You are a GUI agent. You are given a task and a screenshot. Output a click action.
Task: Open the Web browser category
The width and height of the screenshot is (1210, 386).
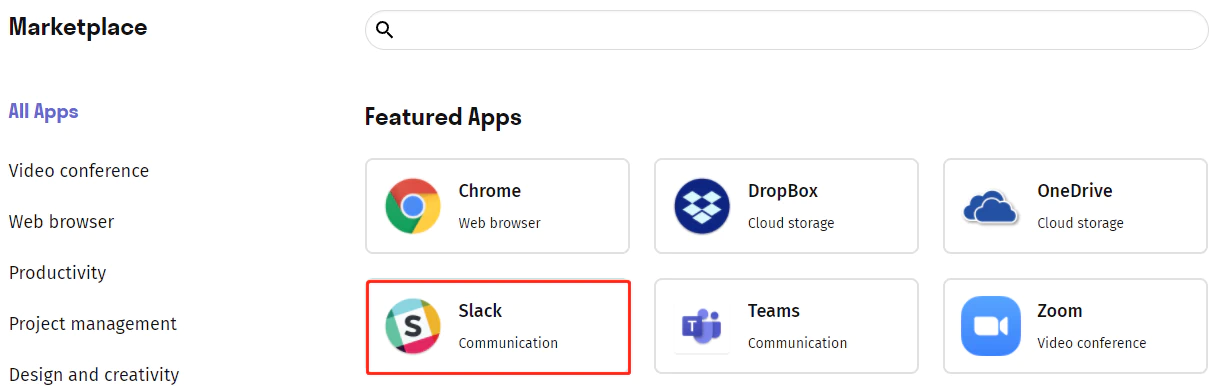tap(62, 222)
